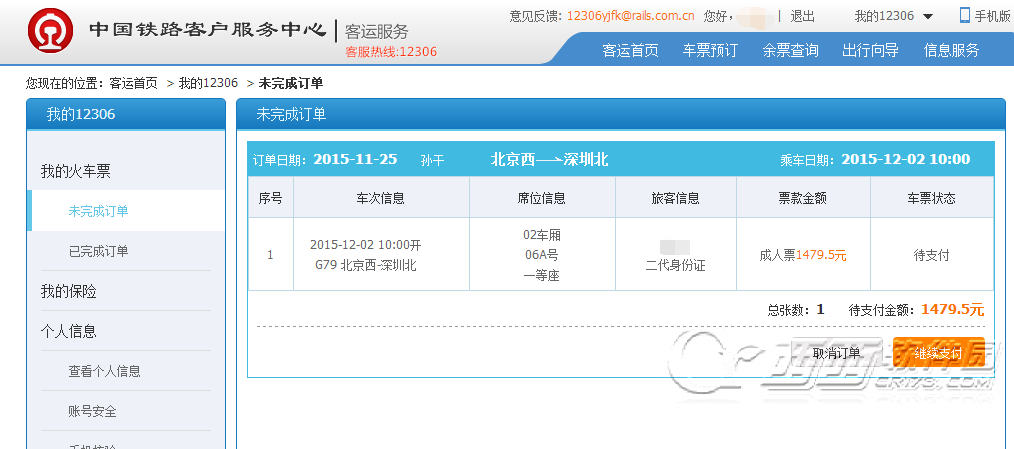
Task: Open the 余票查询 navigation menu
Action: pyautogui.click(x=790, y=50)
